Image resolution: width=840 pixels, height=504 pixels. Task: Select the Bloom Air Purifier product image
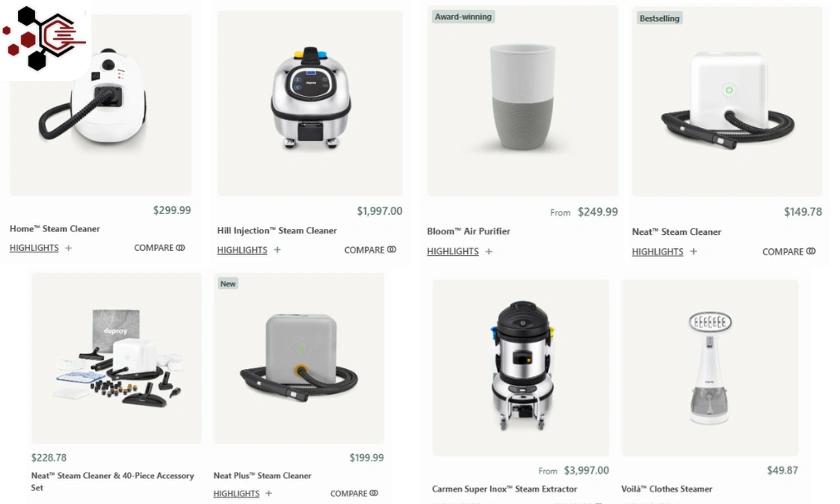pos(522,101)
